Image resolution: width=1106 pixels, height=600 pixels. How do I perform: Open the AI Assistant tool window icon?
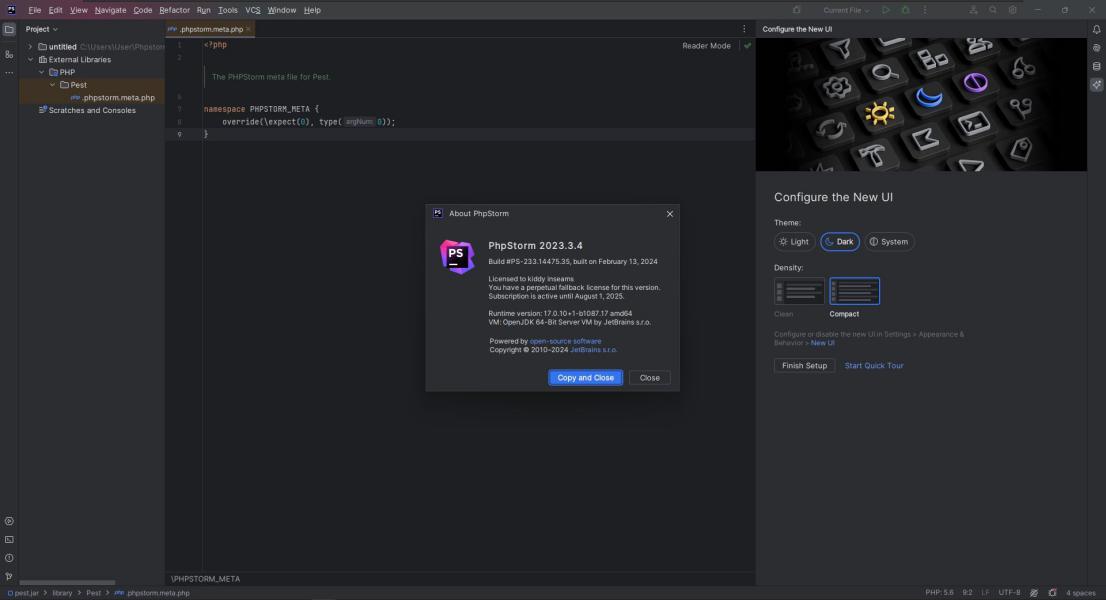1096,48
